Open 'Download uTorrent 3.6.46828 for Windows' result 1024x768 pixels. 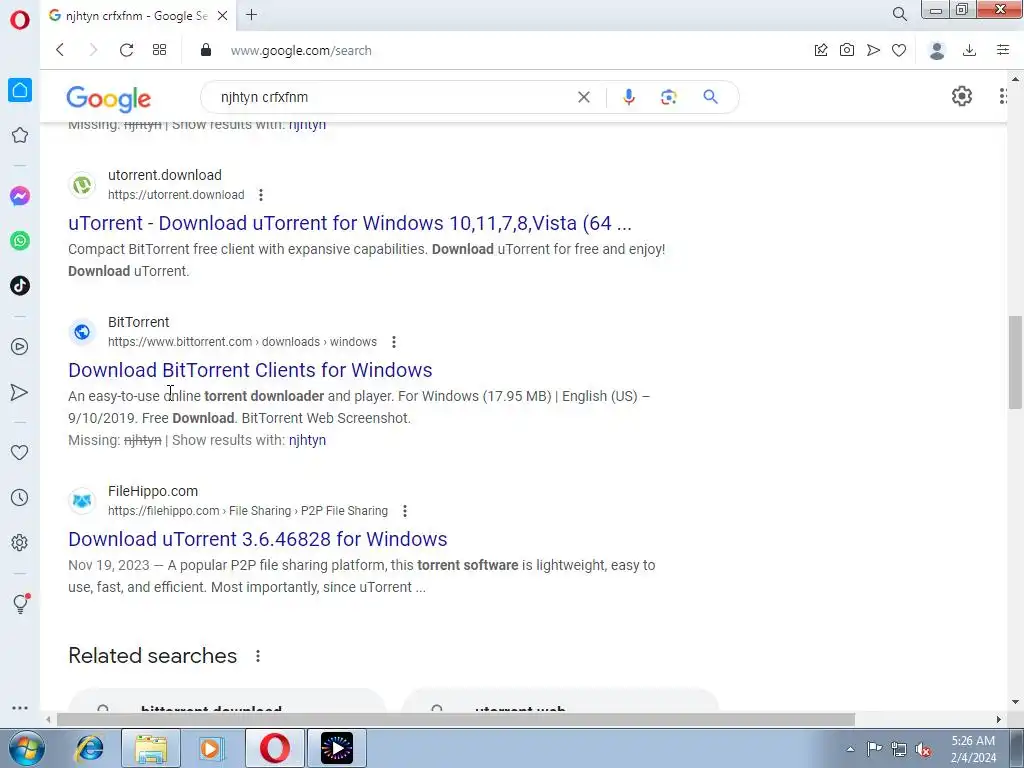[257, 539]
